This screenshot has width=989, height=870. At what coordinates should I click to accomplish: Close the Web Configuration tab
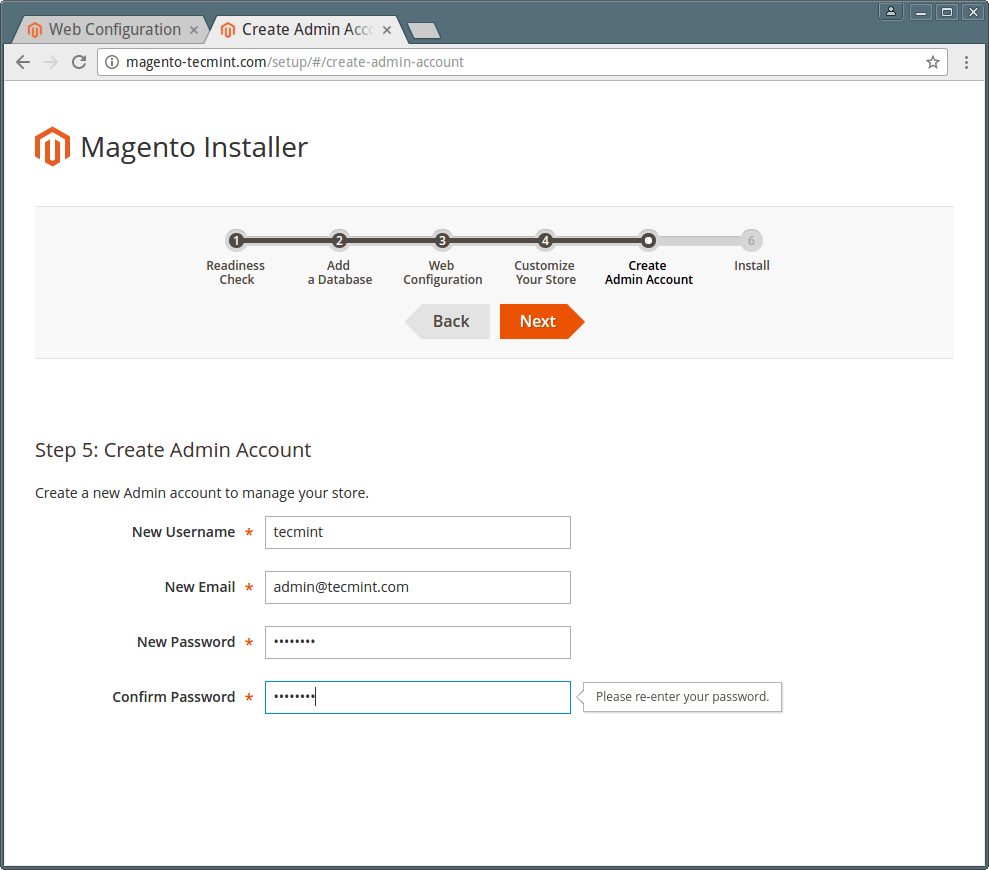(x=194, y=30)
